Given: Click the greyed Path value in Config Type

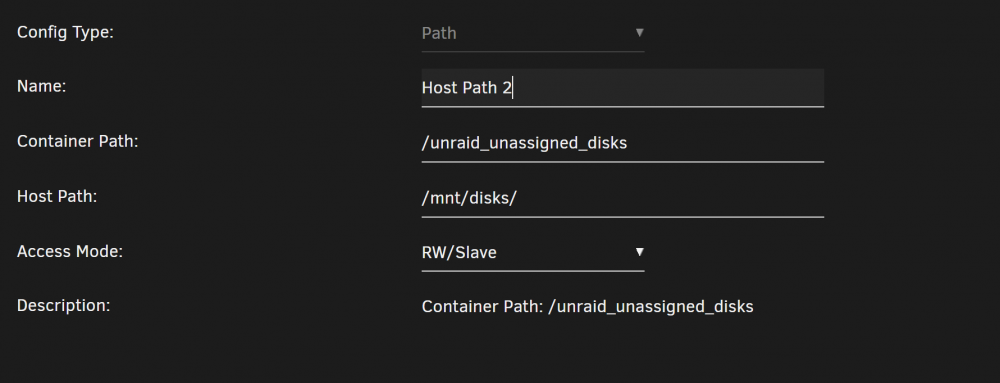Looking at the screenshot, I should coord(439,33).
